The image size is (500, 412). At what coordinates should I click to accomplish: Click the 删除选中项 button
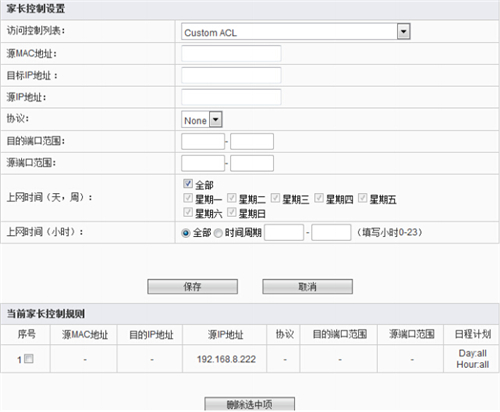point(250,404)
